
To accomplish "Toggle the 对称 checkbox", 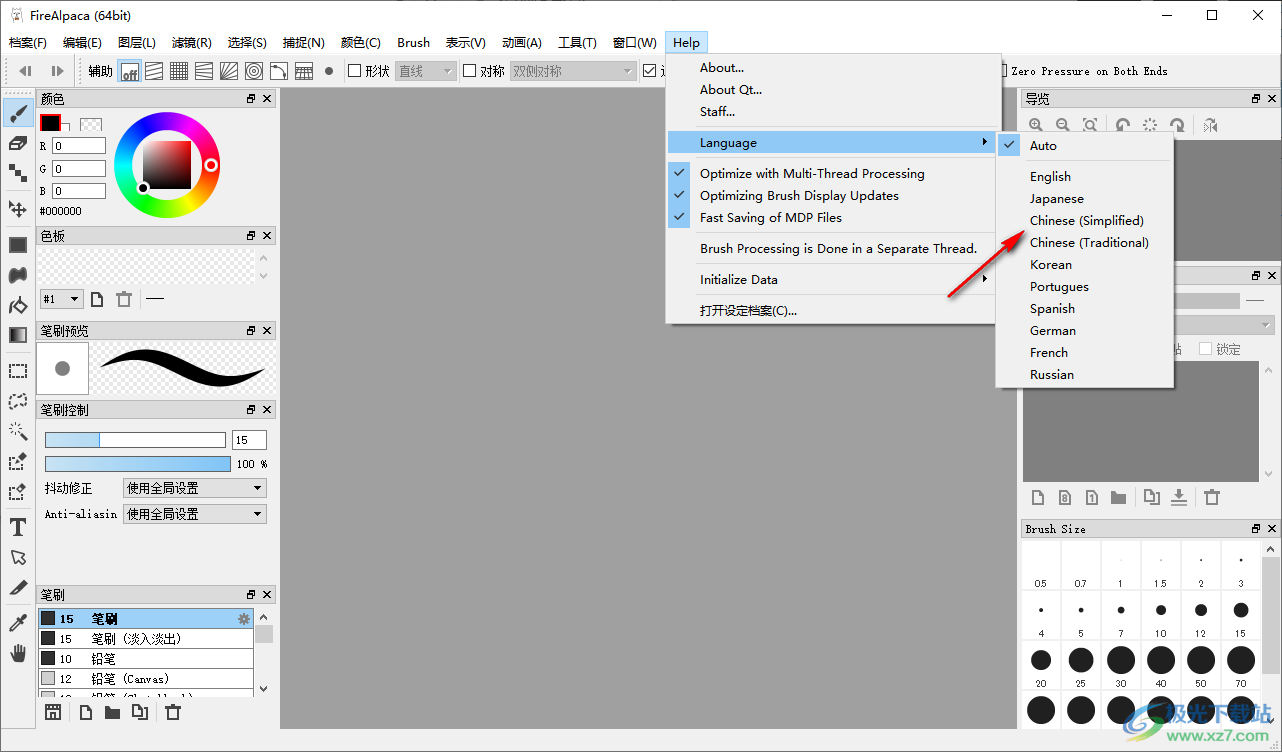I will 470,71.
